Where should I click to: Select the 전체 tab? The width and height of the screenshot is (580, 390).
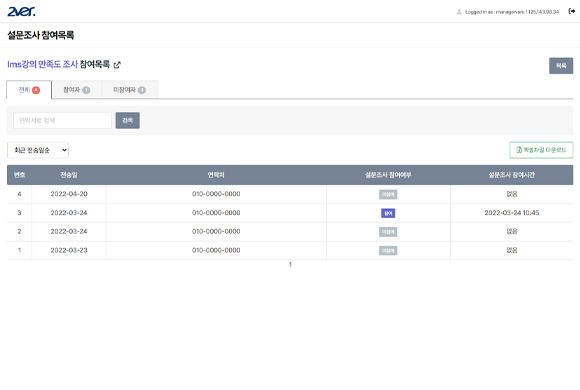[29, 90]
